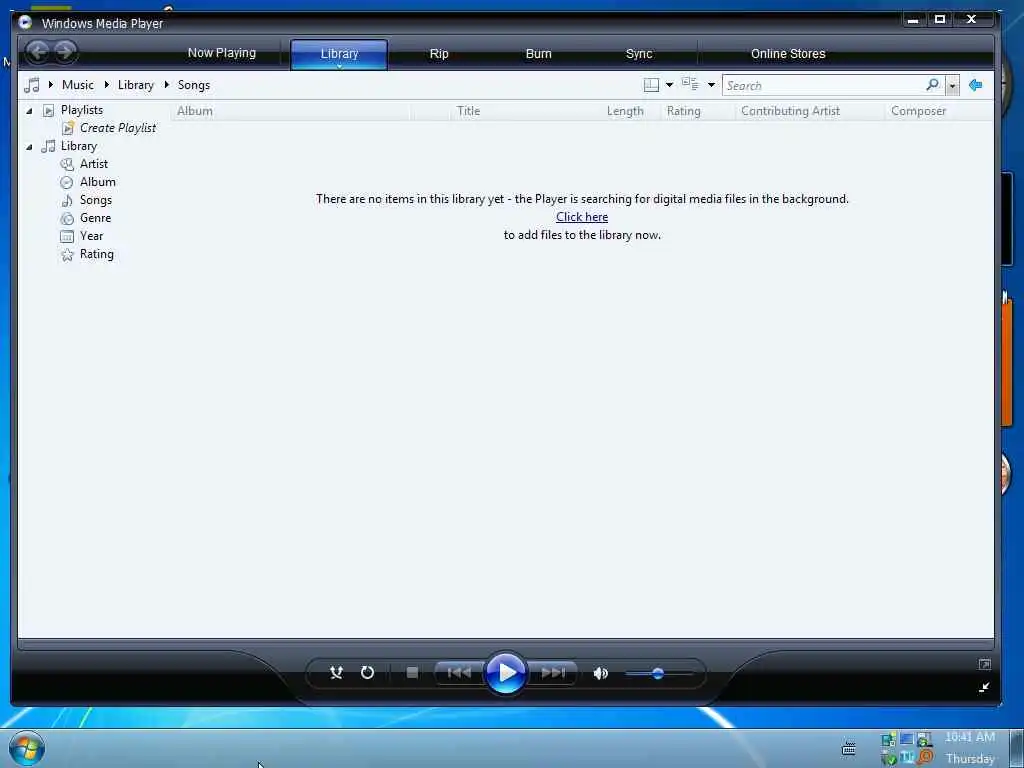Open the Windows Start orb
Viewport: 1024px width, 768px height.
tap(27, 748)
